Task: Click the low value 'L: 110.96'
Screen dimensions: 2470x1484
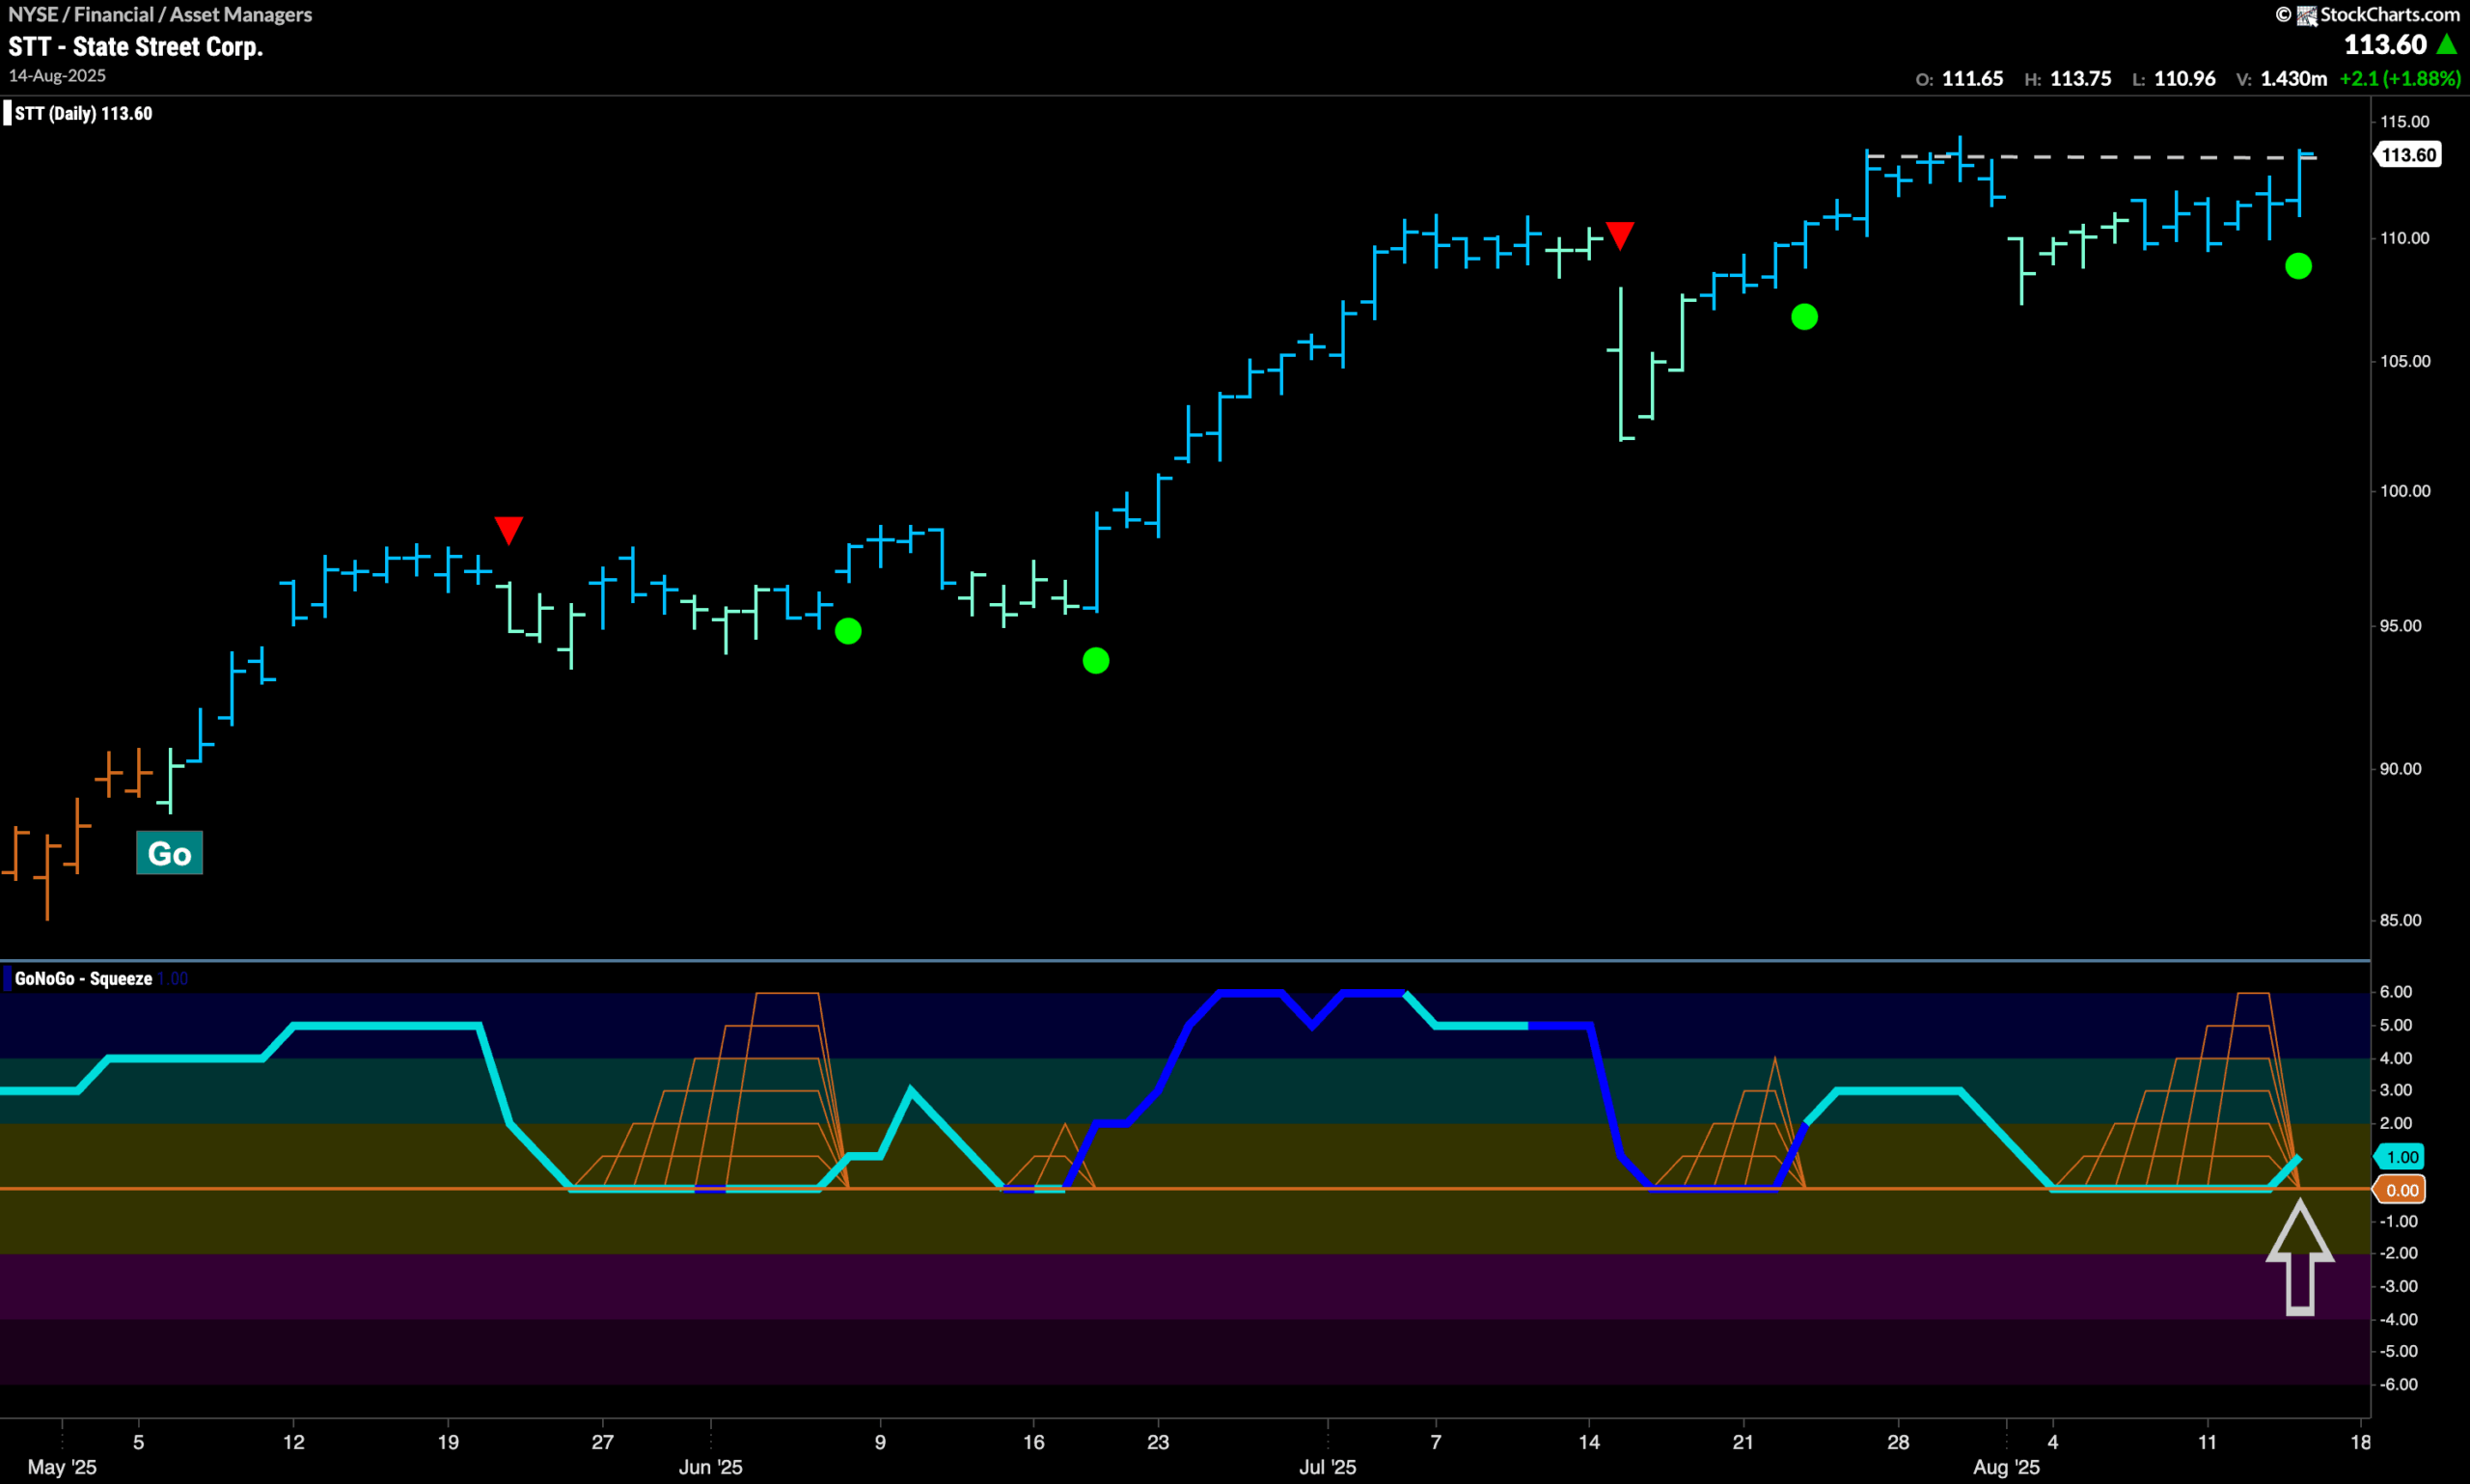Action: (2173, 78)
